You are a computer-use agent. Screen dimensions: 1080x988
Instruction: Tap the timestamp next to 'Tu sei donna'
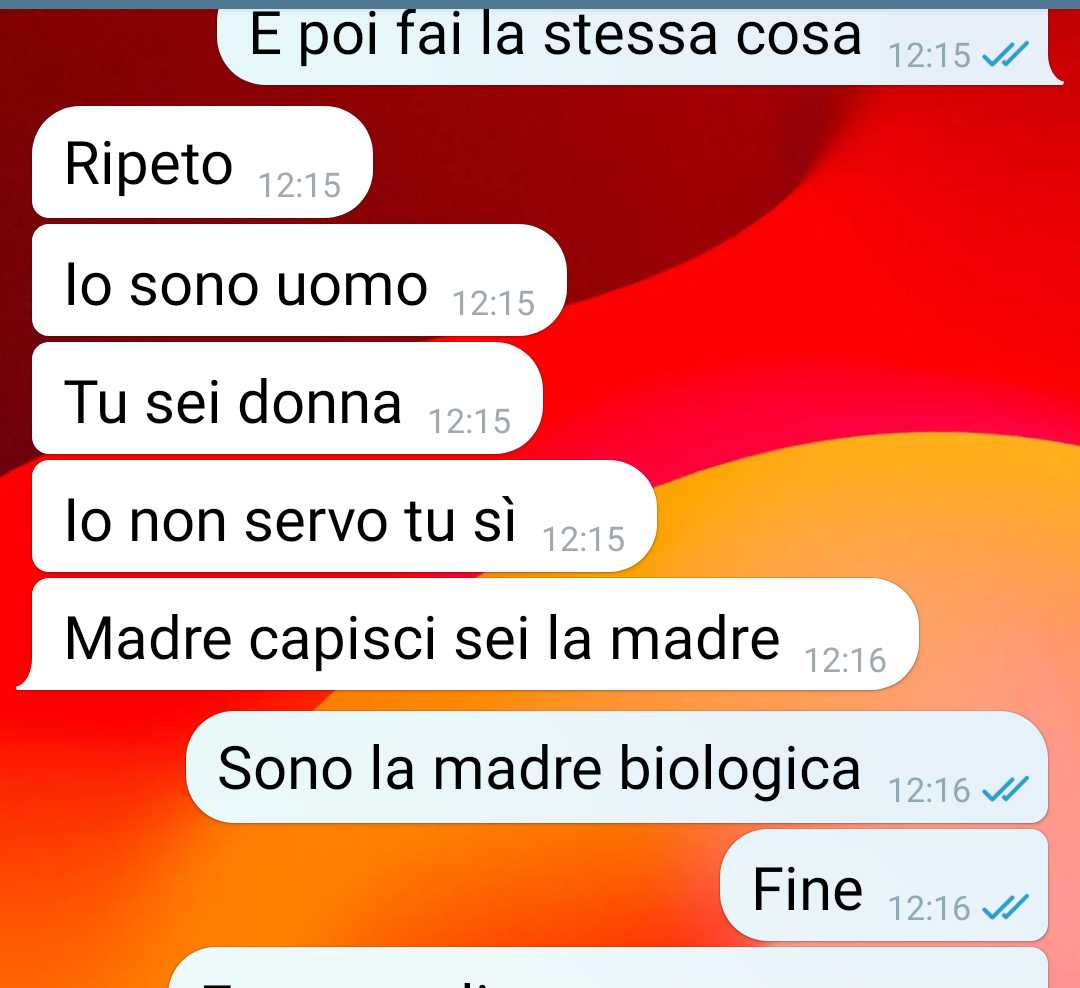tap(470, 421)
